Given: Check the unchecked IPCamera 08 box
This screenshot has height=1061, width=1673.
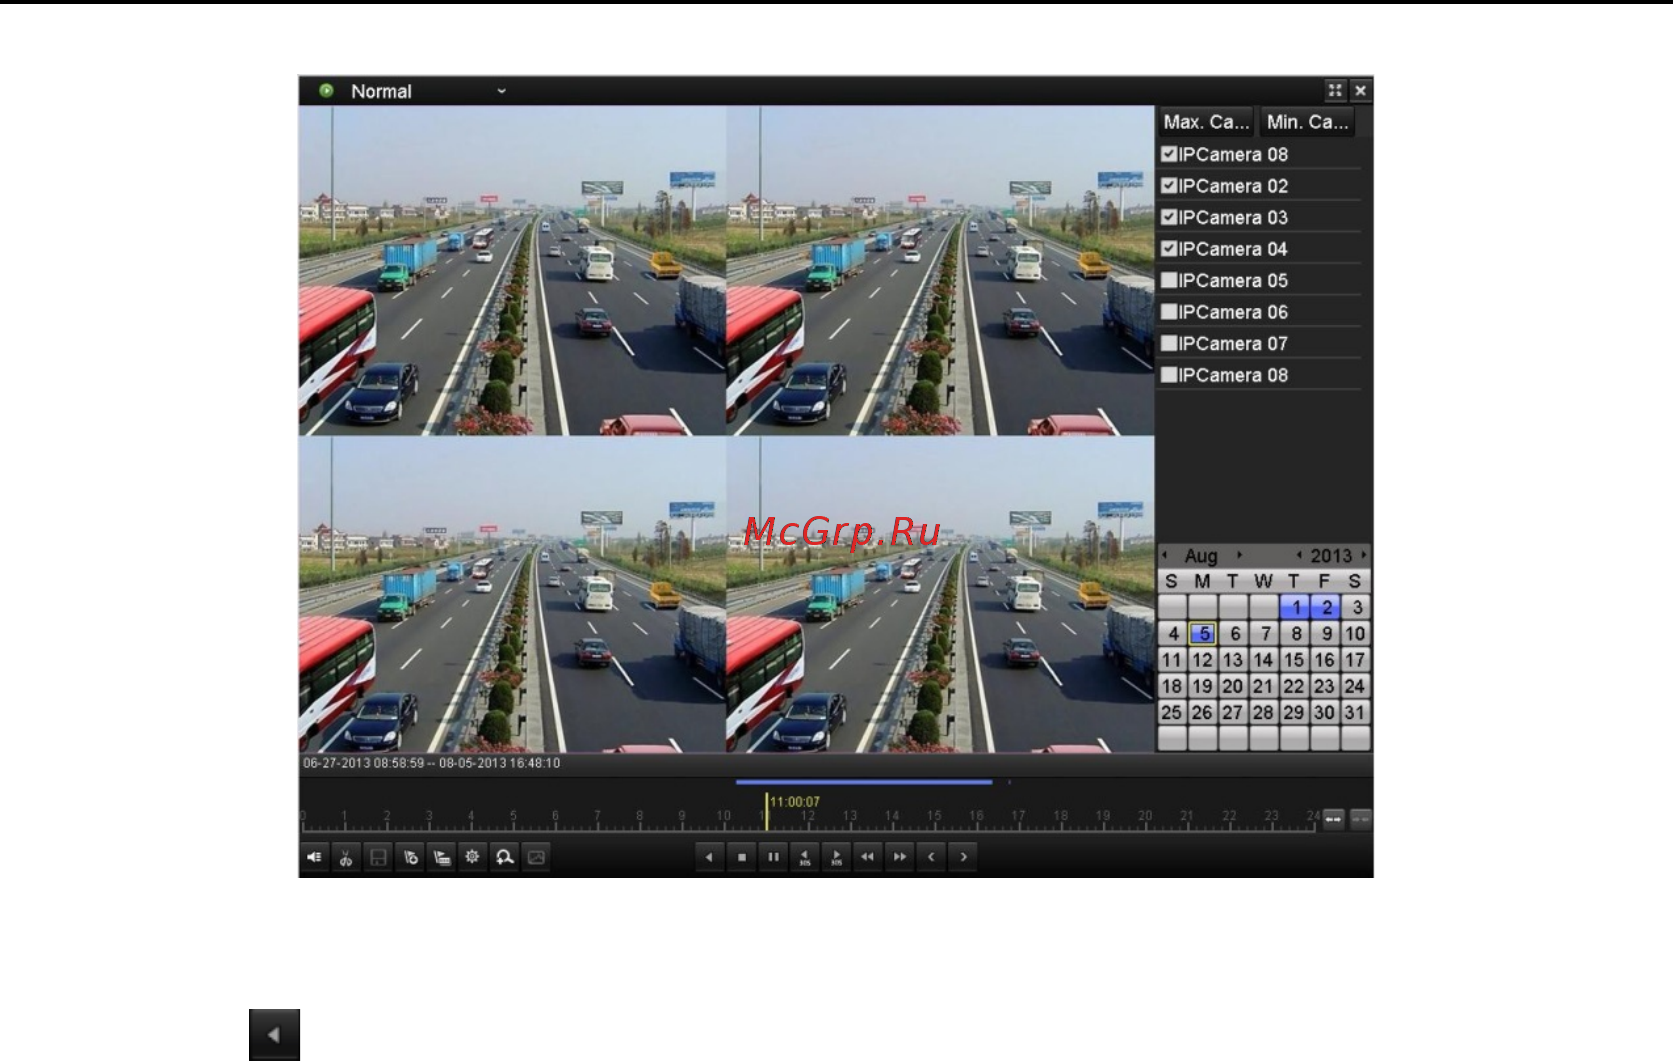Looking at the screenshot, I should [x=1168, y=375].
